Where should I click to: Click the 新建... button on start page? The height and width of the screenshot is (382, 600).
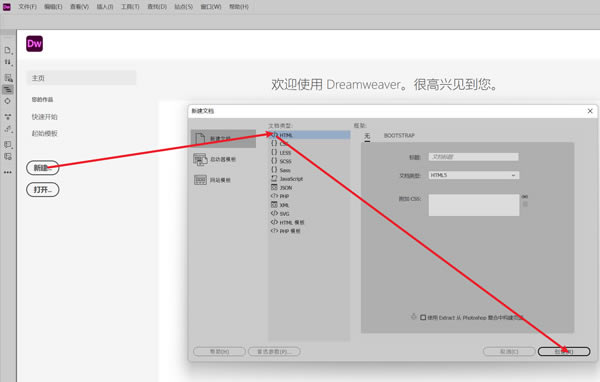click(42, 168)
